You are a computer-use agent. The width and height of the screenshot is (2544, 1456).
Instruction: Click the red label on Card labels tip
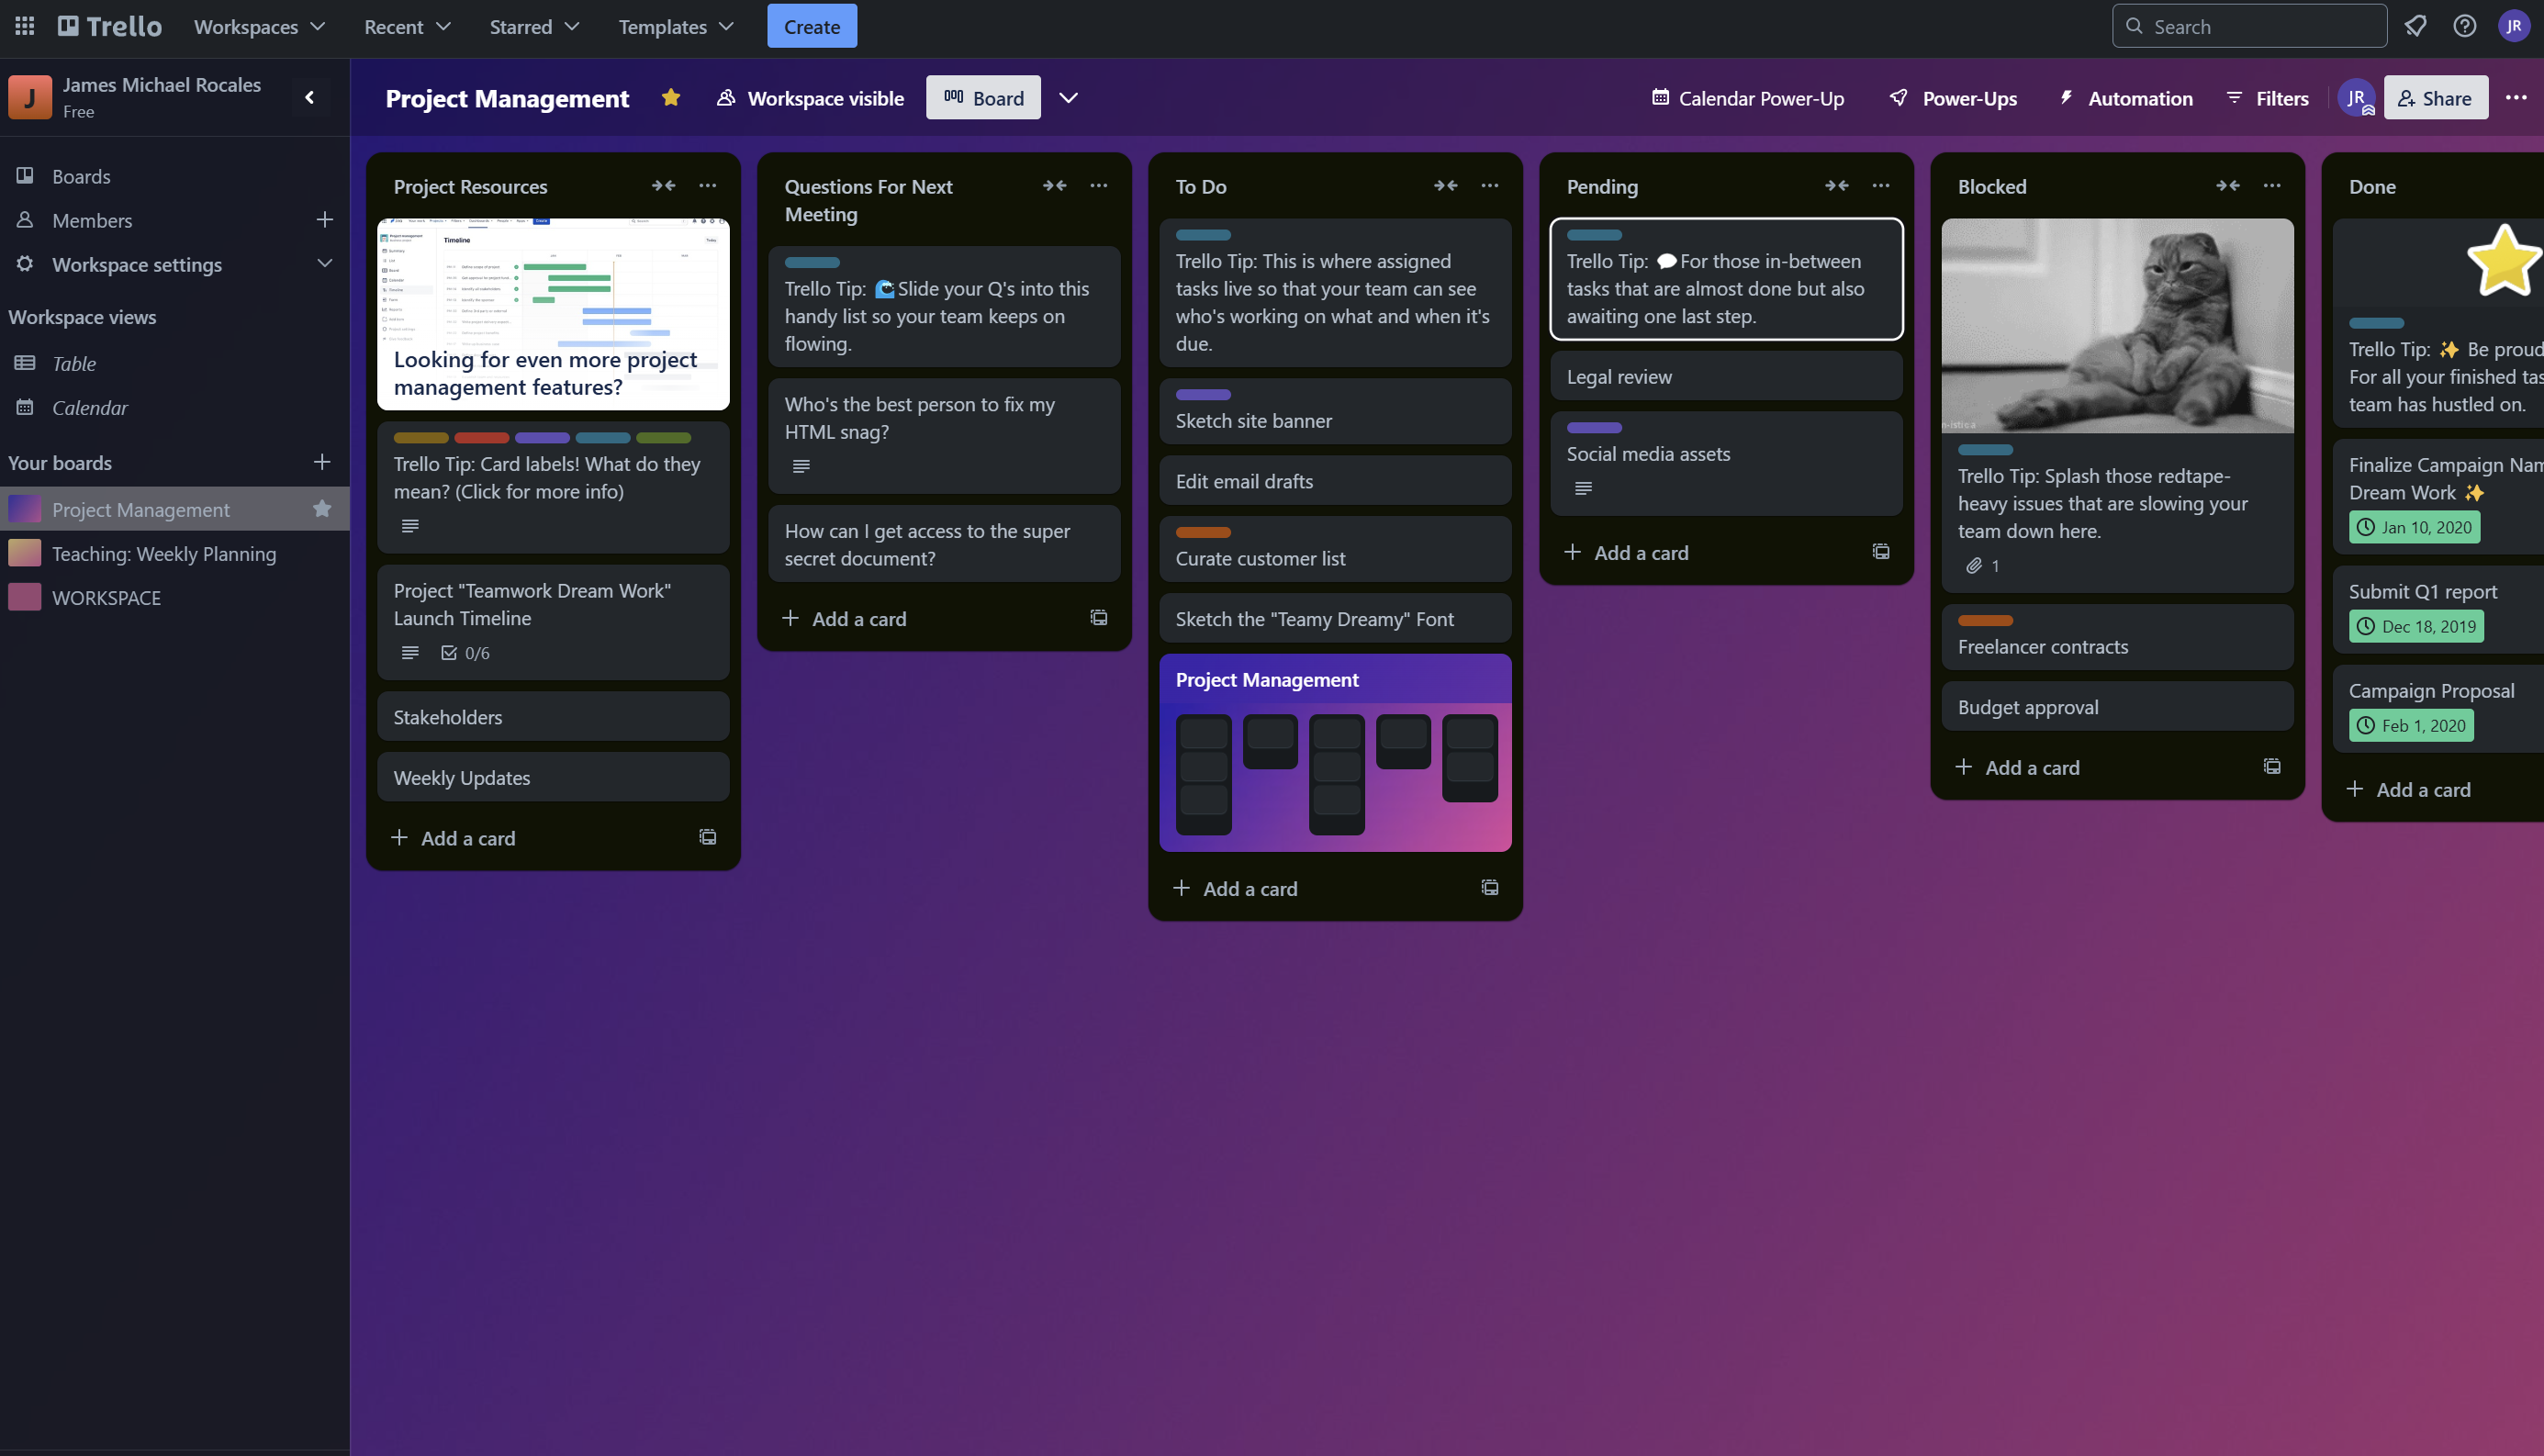[x=481, y=438]
